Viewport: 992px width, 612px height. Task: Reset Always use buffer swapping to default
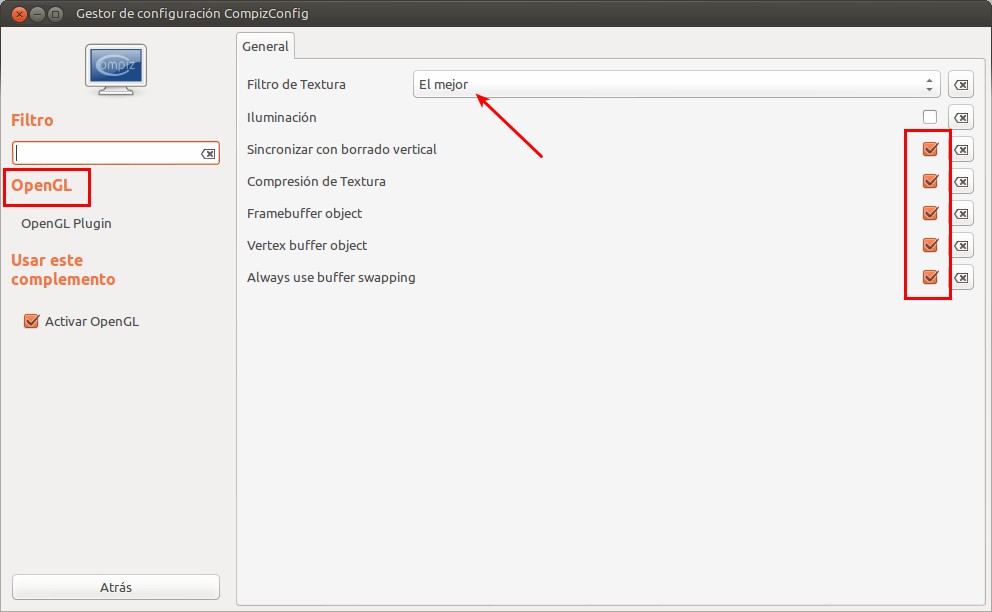click(960, 277)
